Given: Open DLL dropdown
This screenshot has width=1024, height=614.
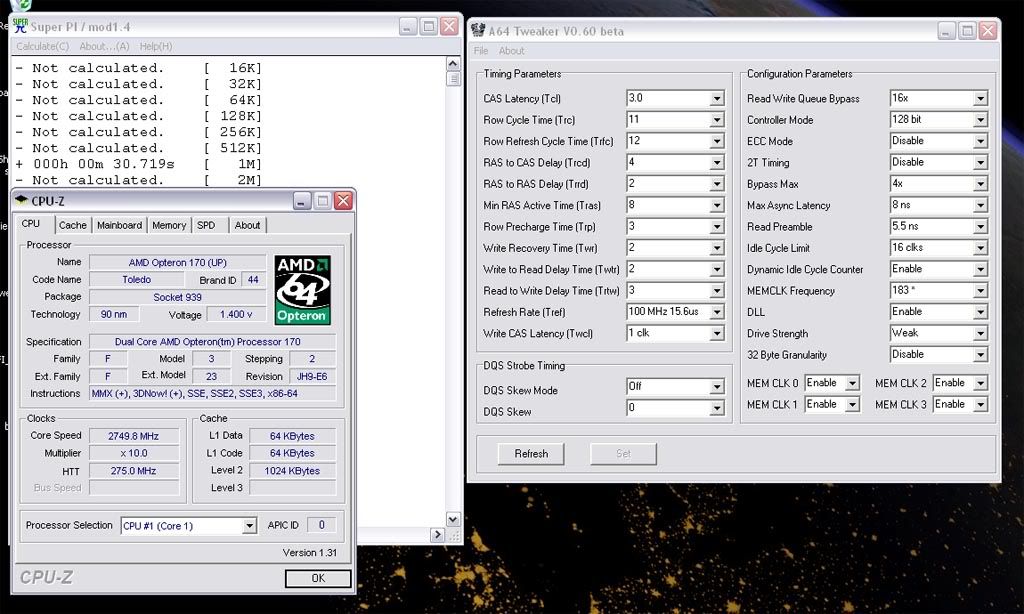Looking at the screenshot, I should tap(980, 312).
